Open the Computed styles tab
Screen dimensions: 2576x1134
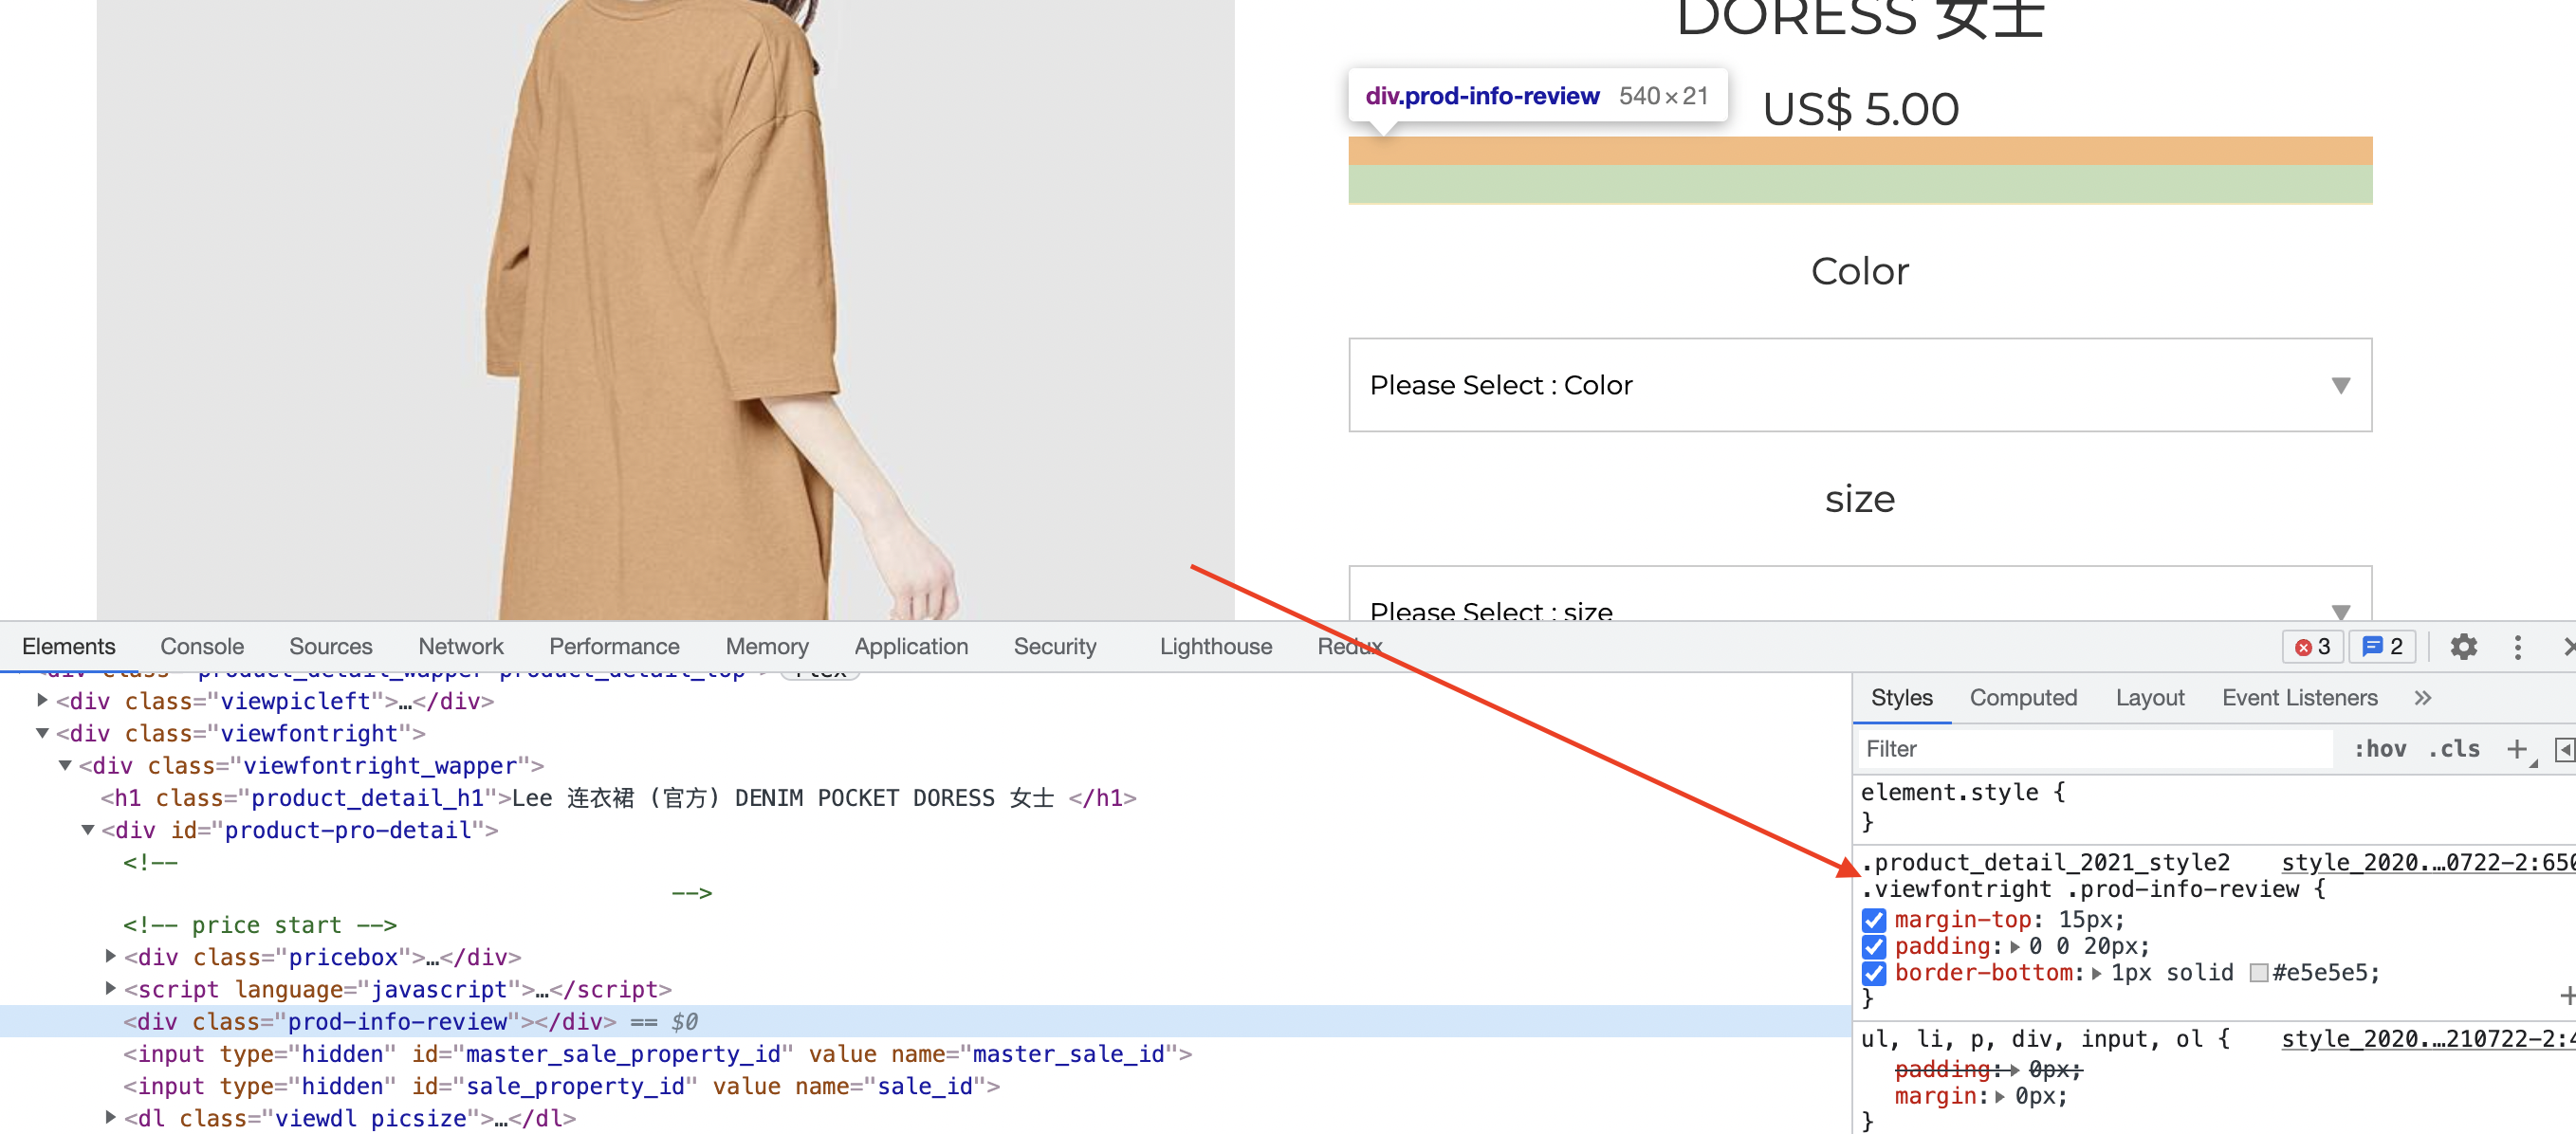[x=2022, y=698]
